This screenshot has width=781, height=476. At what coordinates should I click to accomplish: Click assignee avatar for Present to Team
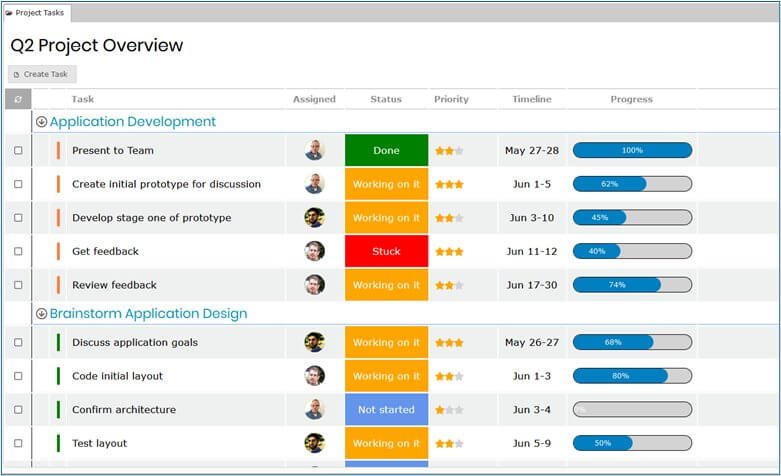[314, 150]
